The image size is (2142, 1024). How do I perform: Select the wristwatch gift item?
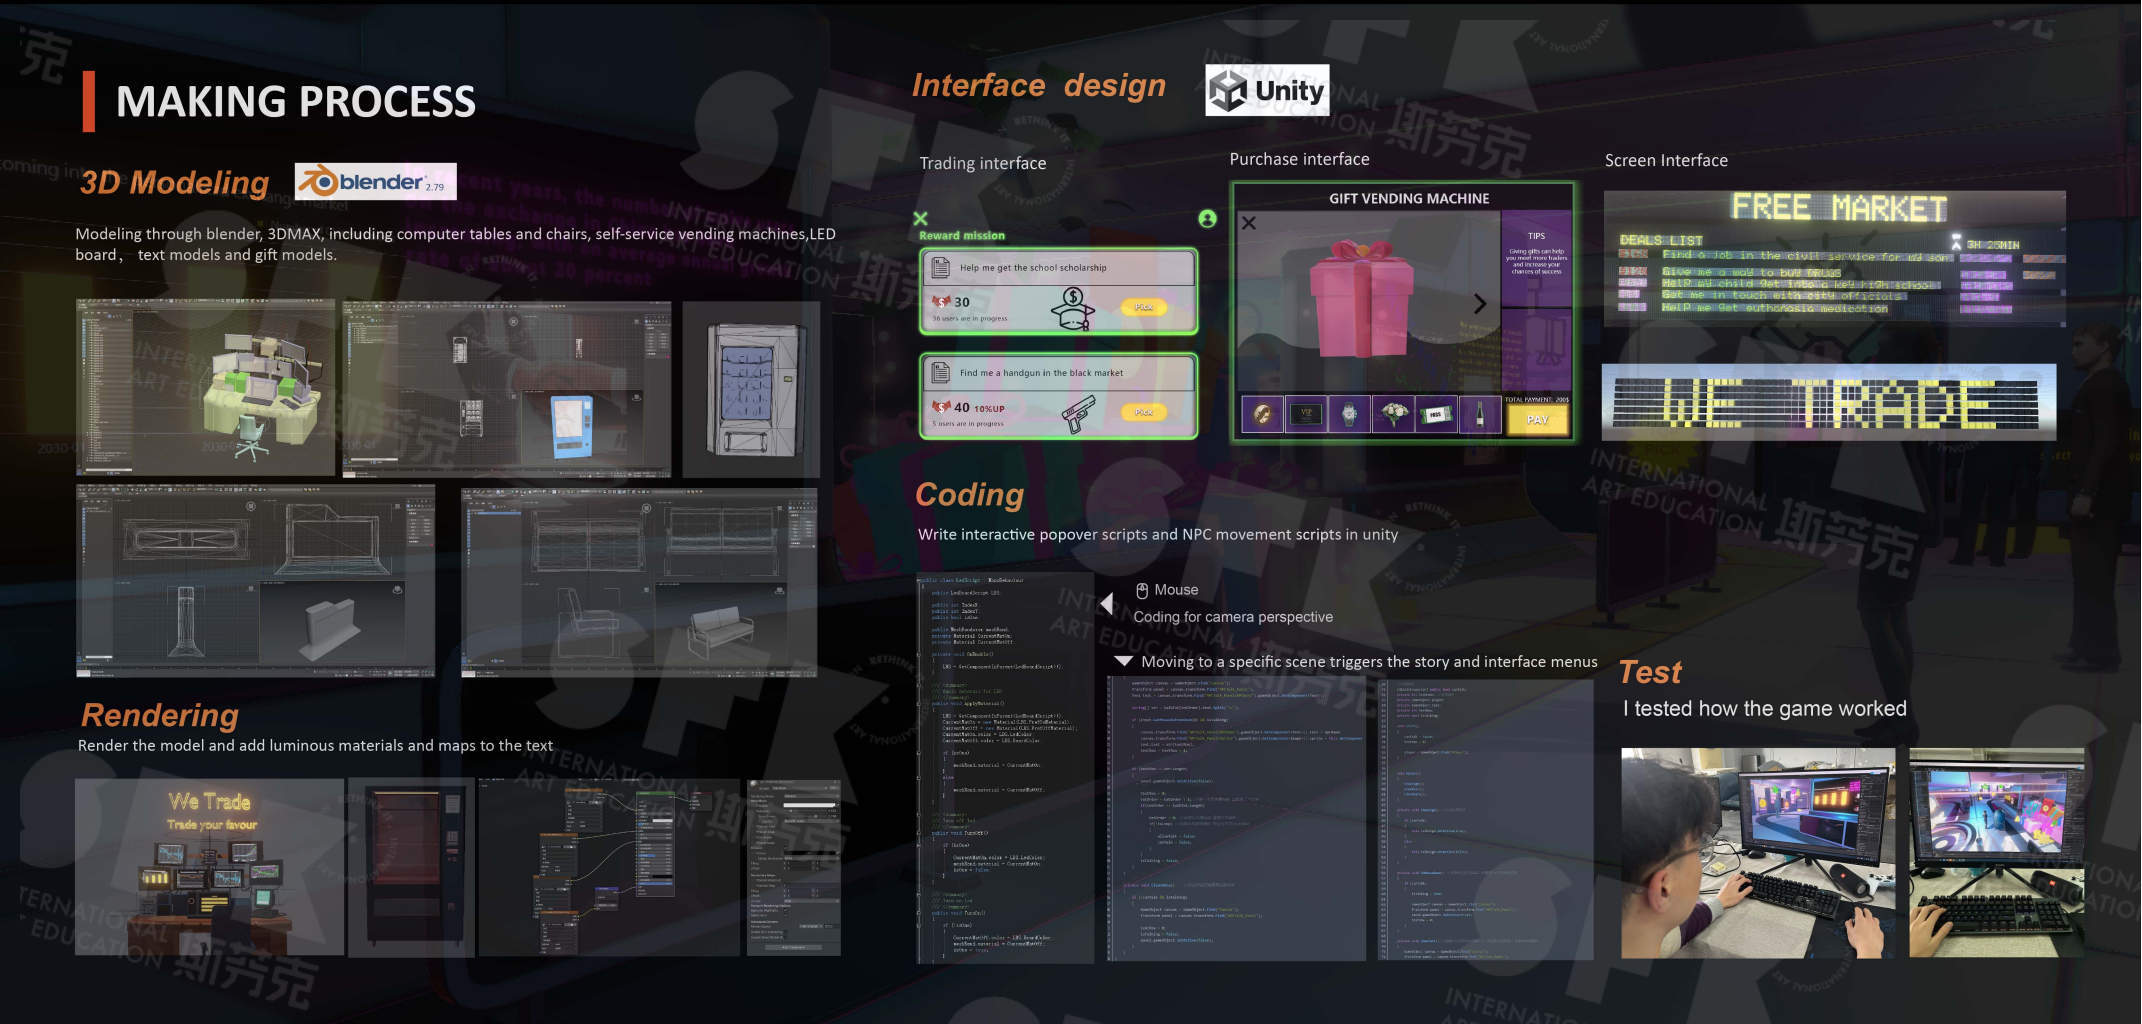point(1349,414)
